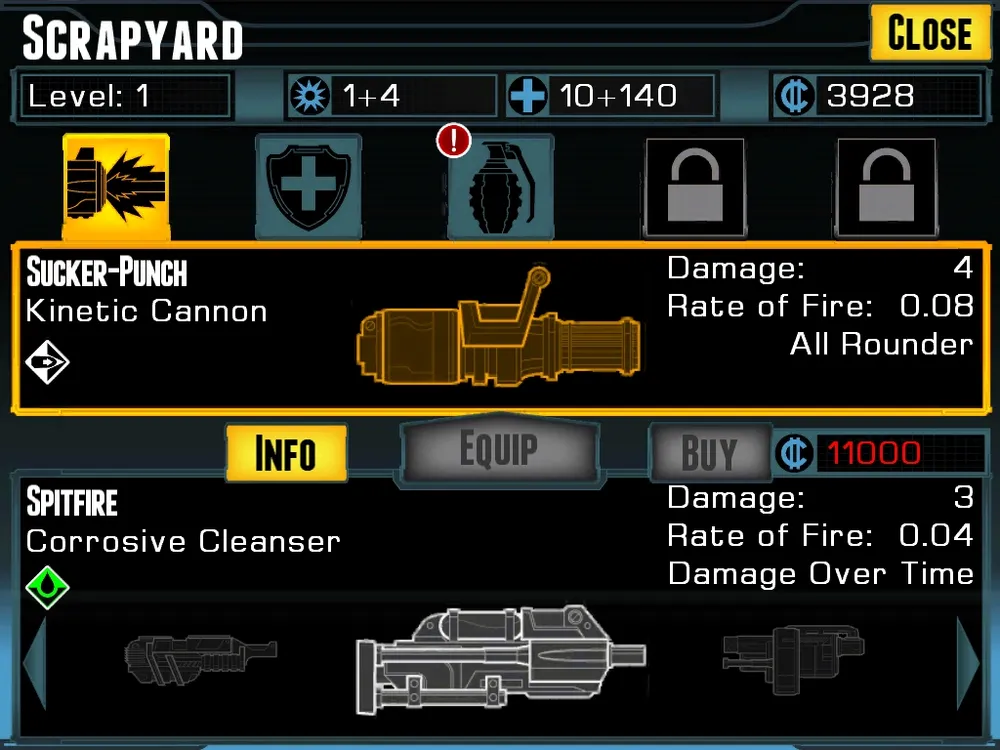Viewport: 1000px width, 750px height.
Task: Click the green corrosive type diamond icon
Action: tap(47, 587)
